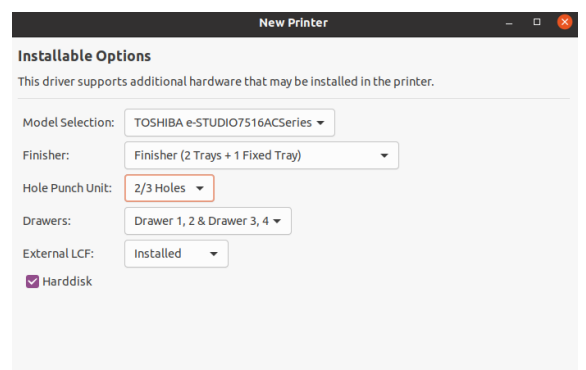The height and width of the screenshot is (370, 586).
Task: Click the driver supports additional hardware description
Action: pos(226,81)
